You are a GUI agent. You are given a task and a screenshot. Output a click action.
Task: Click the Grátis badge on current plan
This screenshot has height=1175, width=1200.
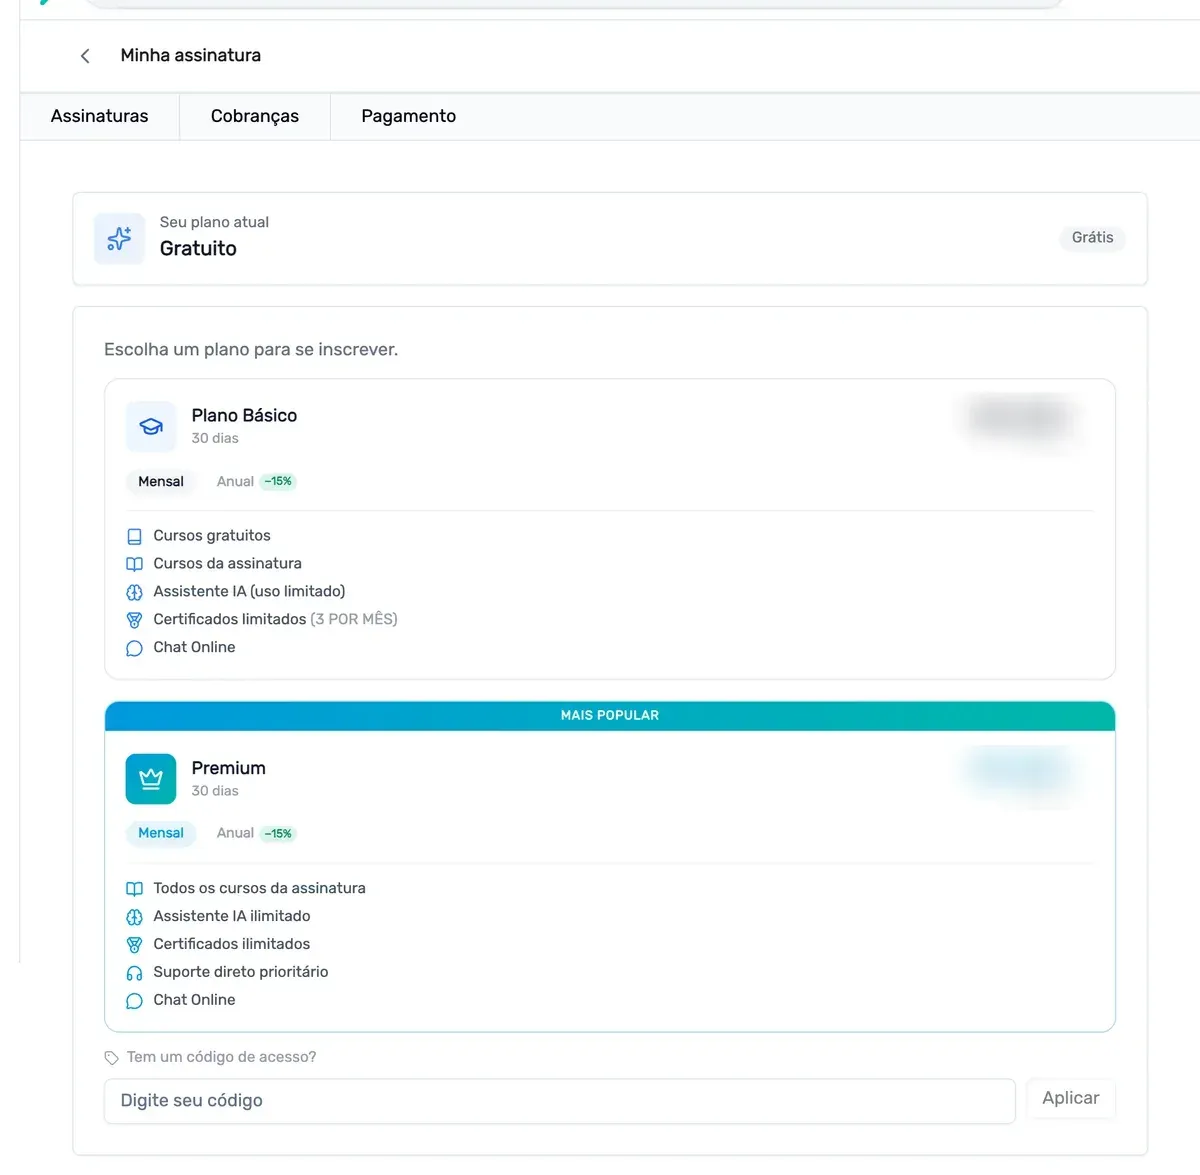tap(1092, 238)
